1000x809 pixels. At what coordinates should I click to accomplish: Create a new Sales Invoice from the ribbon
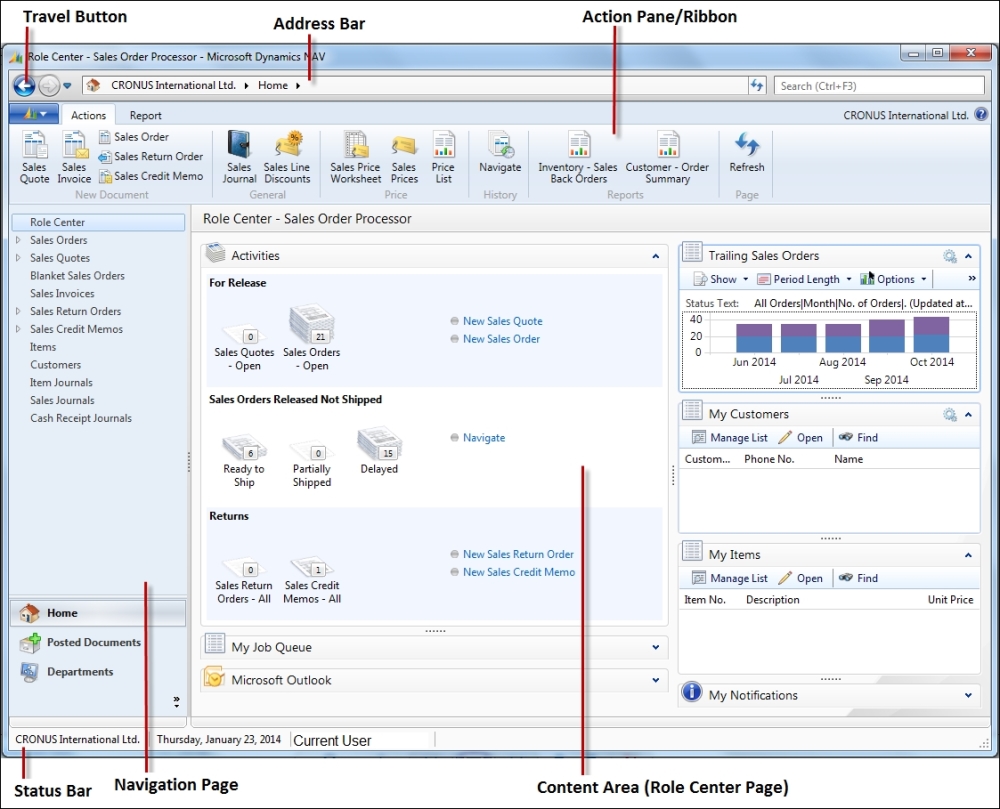pos(74,157)
